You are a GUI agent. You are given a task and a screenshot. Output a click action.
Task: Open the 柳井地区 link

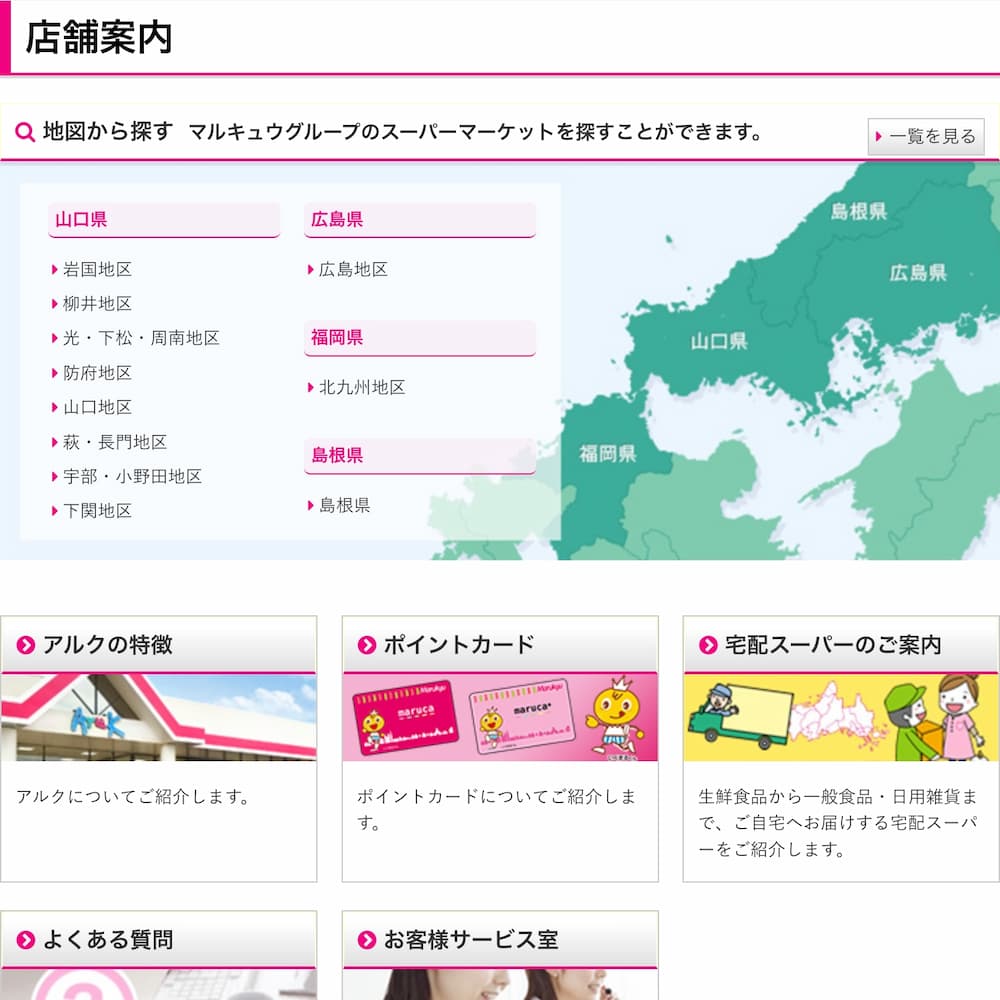point(98,304)
